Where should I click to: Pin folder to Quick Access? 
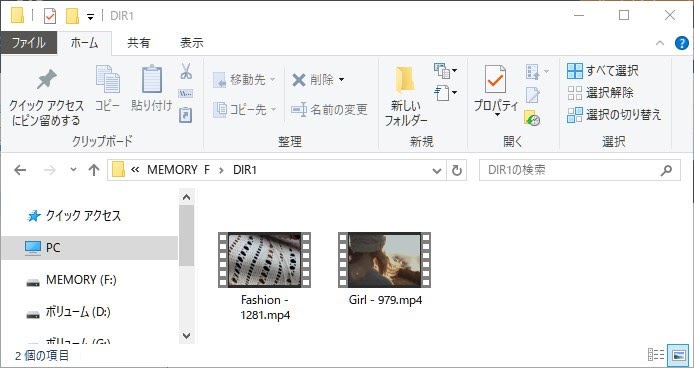46,97
